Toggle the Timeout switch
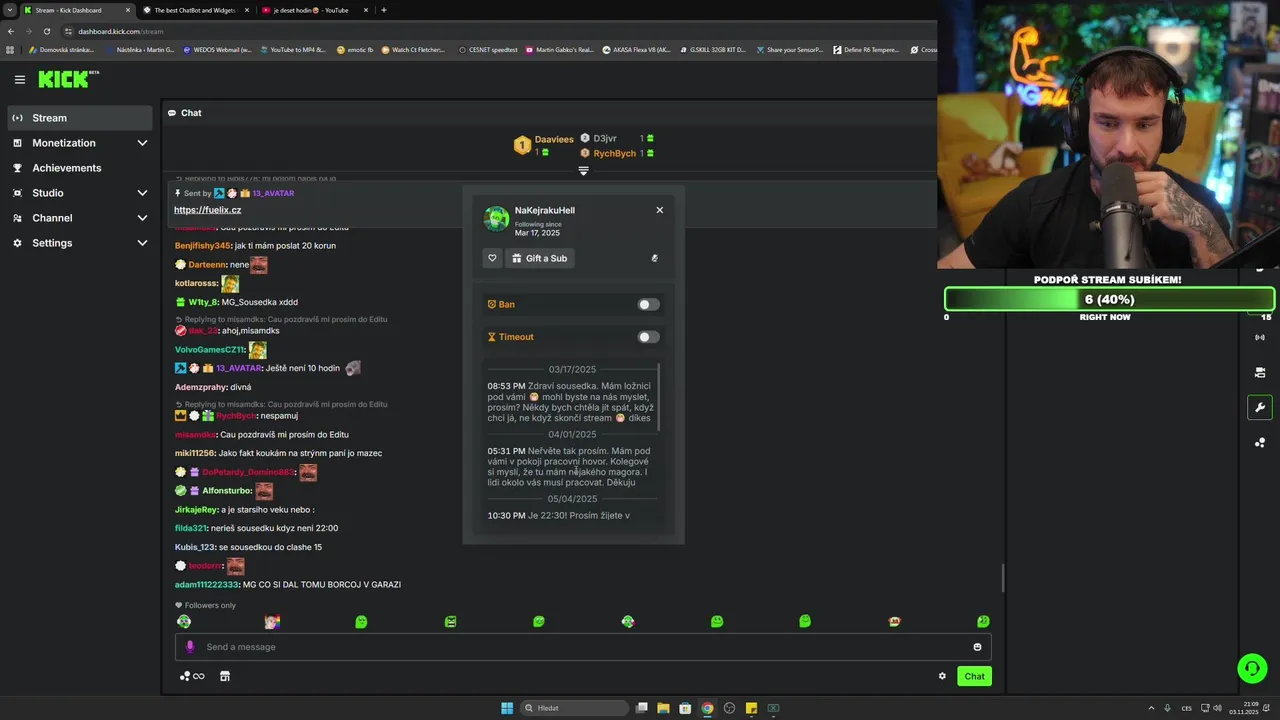 coord(649,337)
